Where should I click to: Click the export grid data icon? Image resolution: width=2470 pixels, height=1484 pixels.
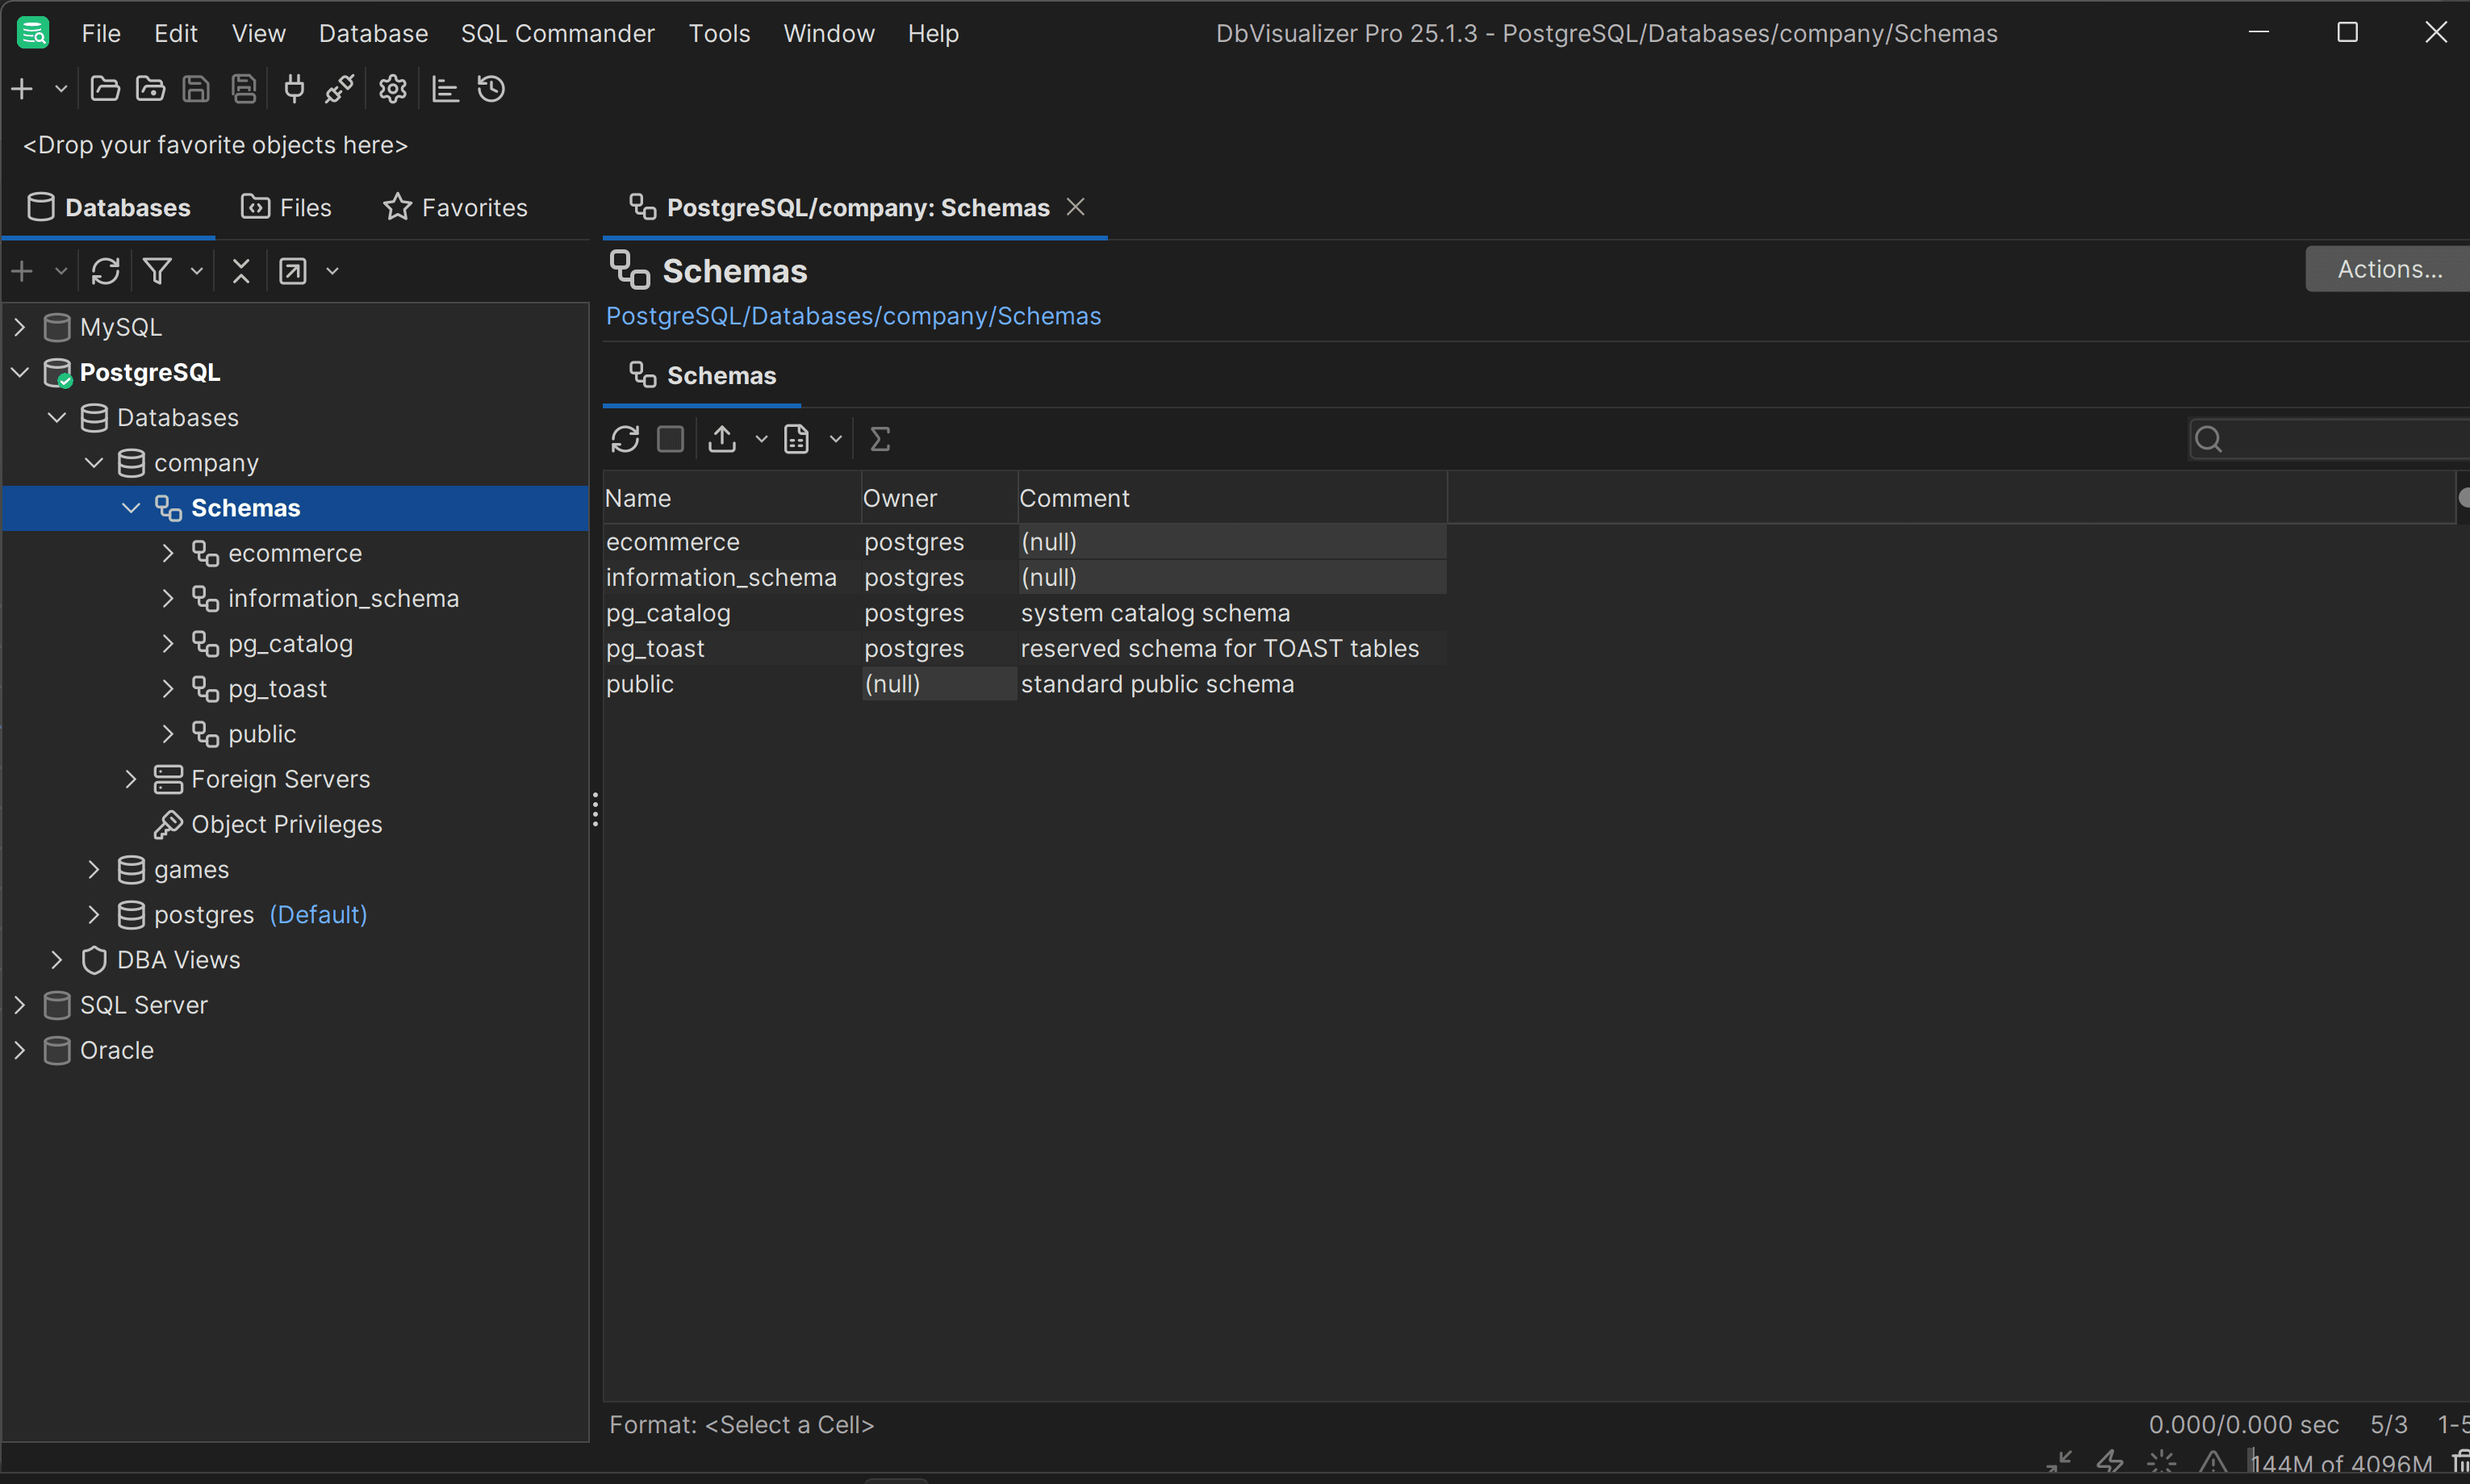click(722, 439)
